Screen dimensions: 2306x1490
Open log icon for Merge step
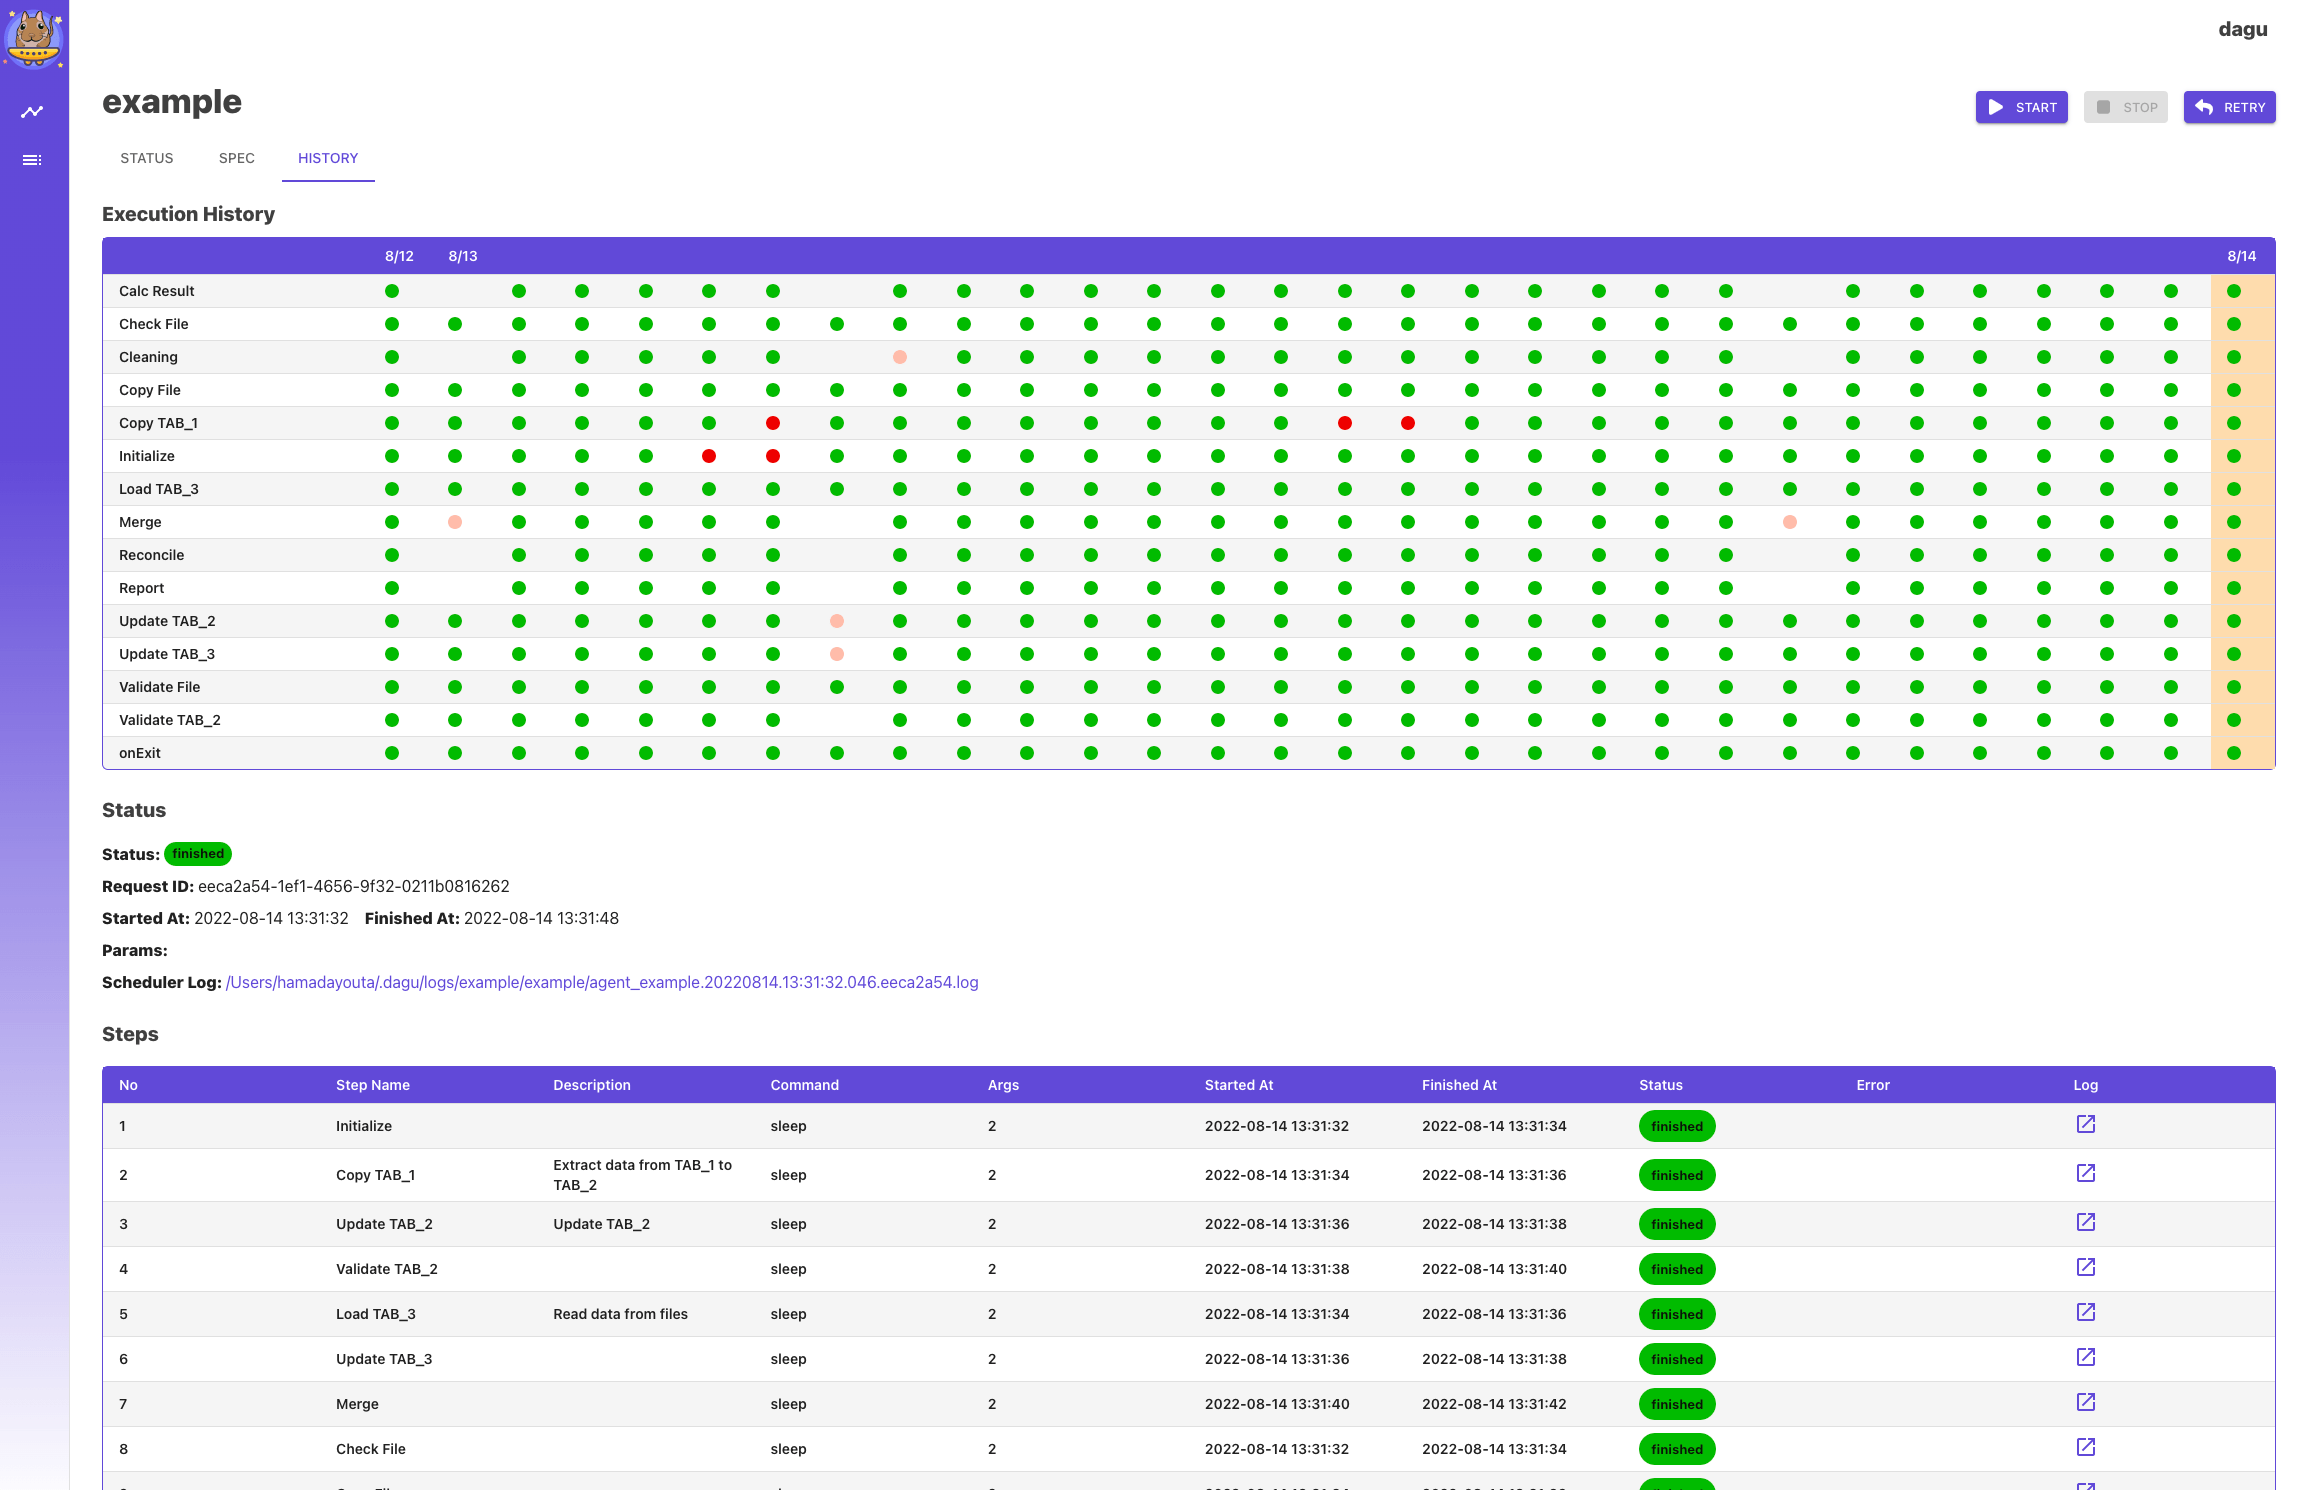click(2085, 1403)
